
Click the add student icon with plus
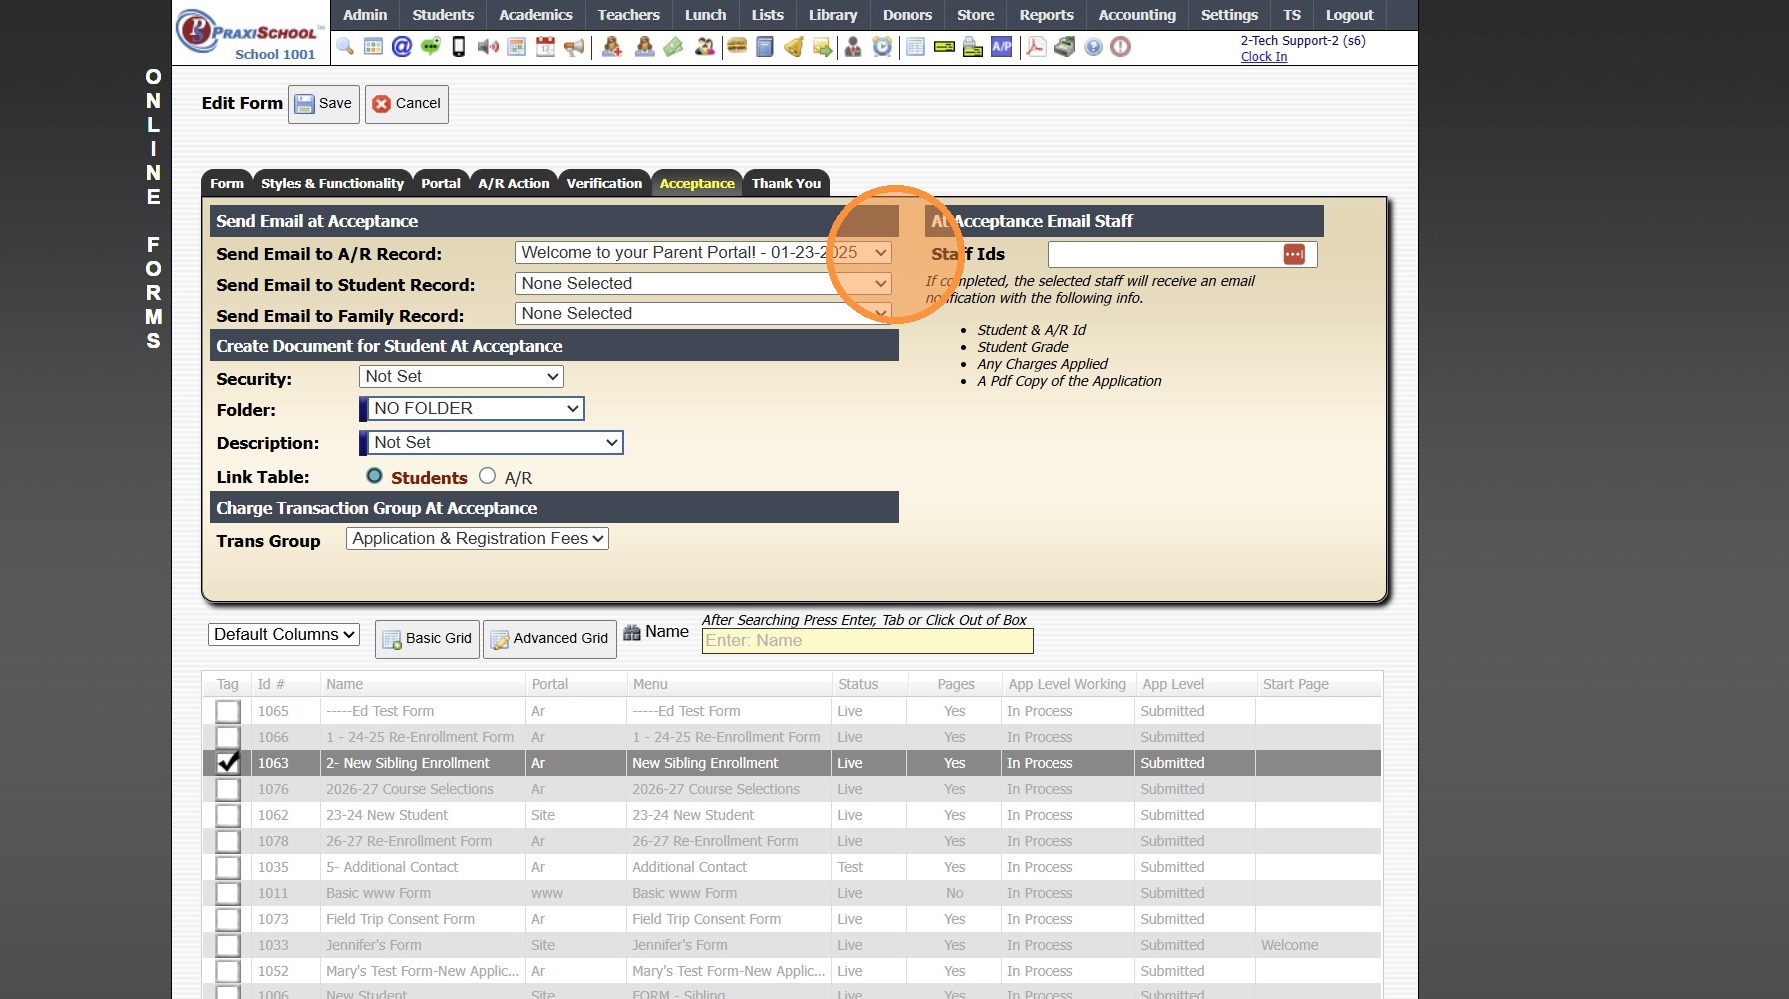pyautogui.click(x=612, y=47)
